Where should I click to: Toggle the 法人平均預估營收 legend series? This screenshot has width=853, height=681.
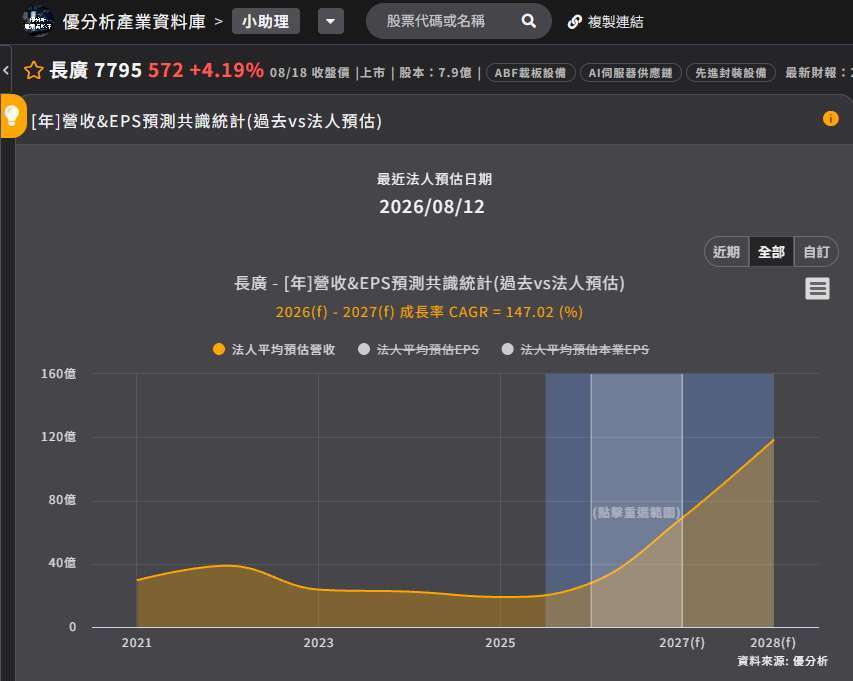274,349
